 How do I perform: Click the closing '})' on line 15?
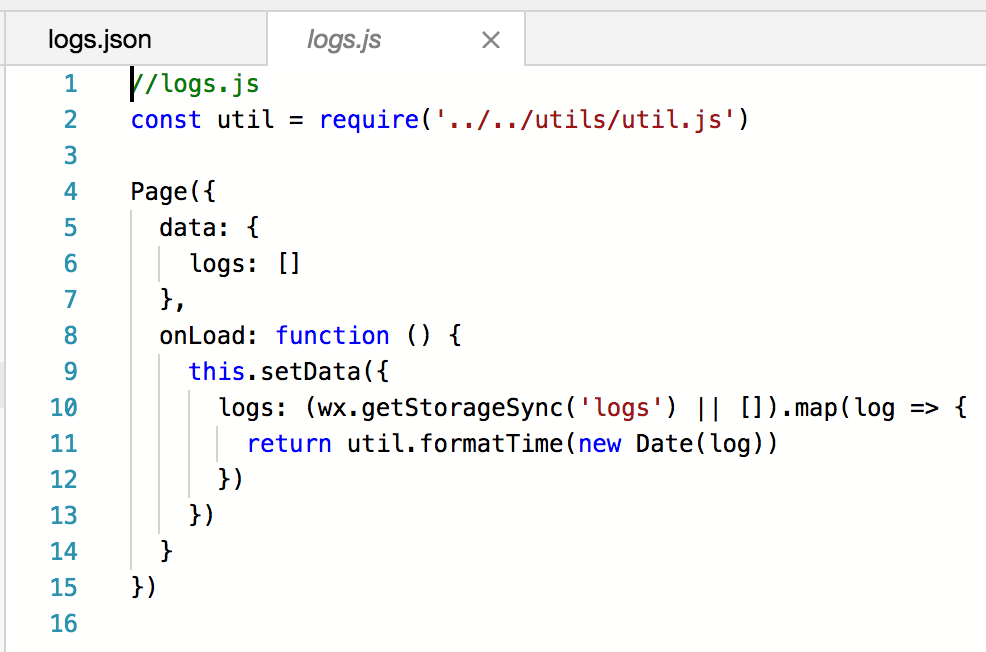(x=143, y=587)
